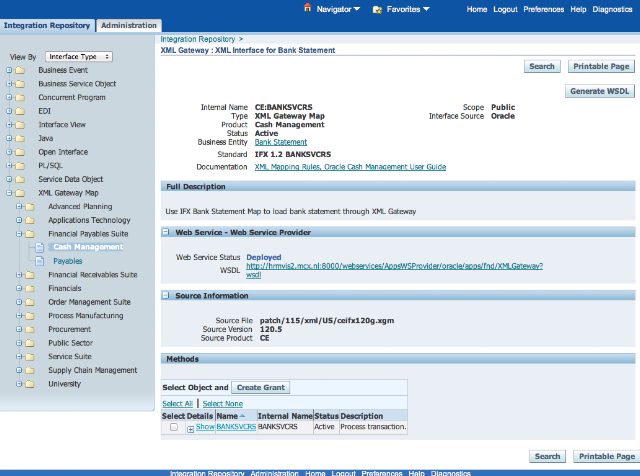
Task: Open the Navigator dropdown menu
Action: [338, 9]
